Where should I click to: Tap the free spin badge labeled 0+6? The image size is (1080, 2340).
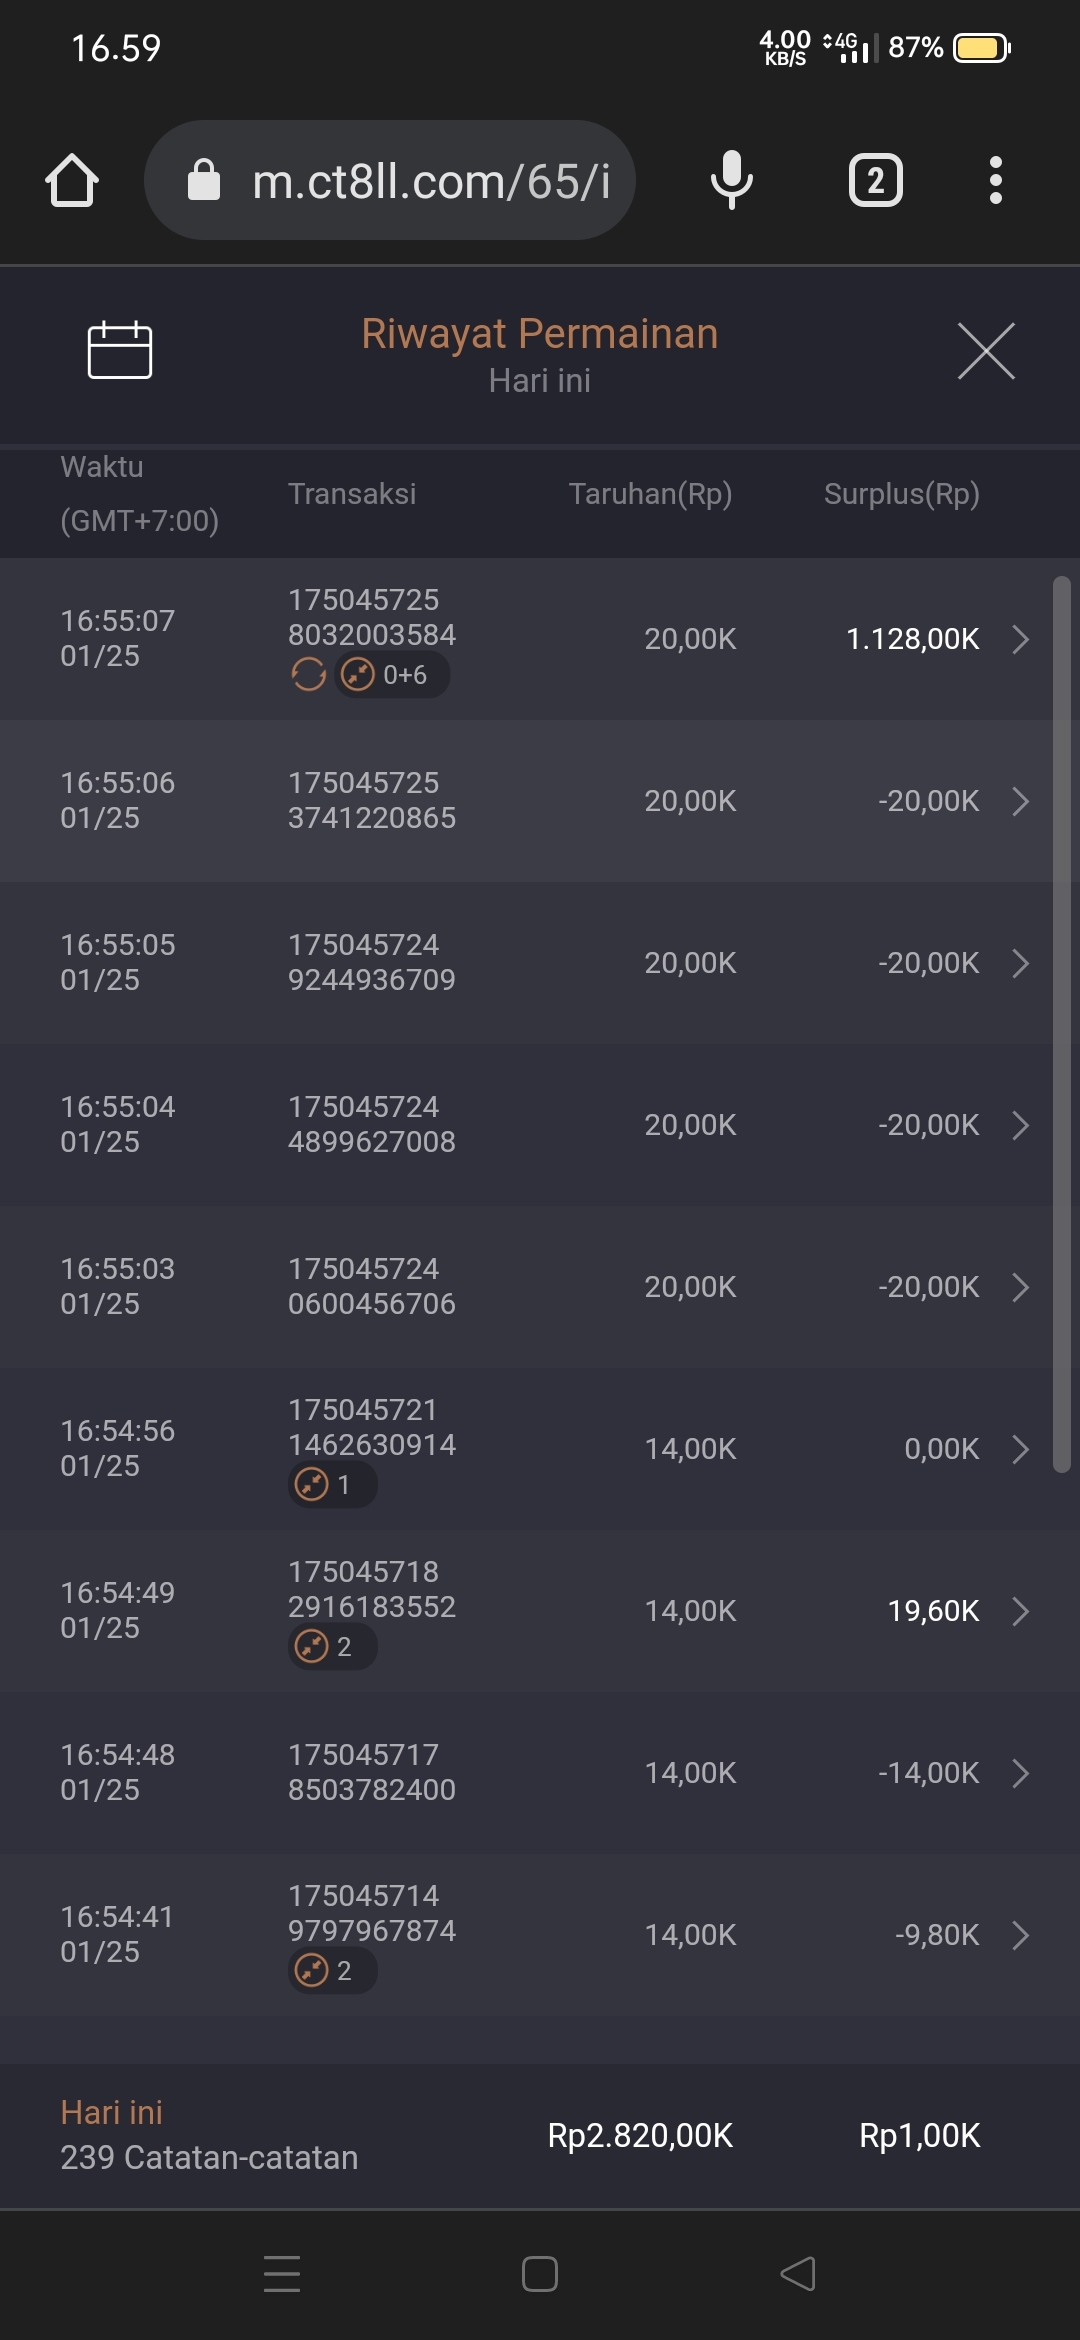coord(391,675)
